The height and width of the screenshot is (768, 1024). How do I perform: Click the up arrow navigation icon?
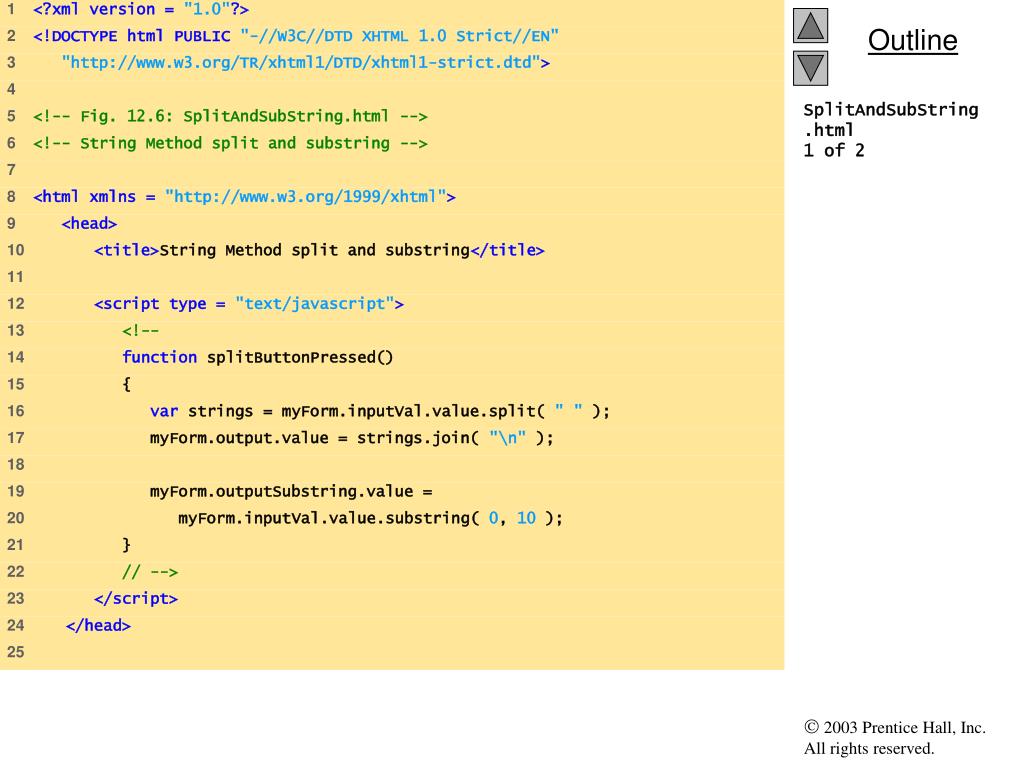pyautogui.click(x=810, y=25)
